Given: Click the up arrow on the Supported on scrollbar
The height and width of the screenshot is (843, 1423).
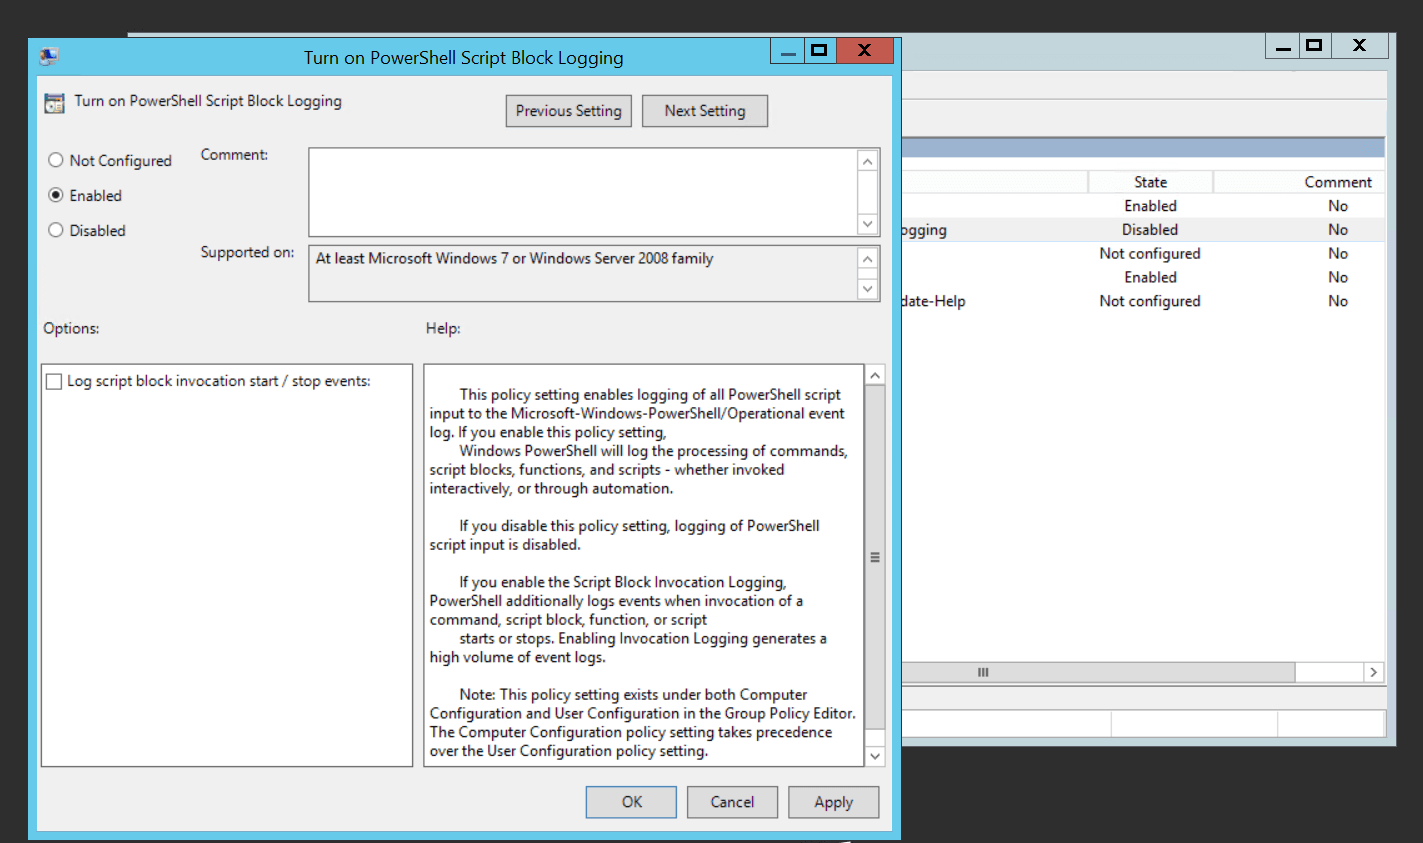Looking at the screenshot, I should coord(867,259).
